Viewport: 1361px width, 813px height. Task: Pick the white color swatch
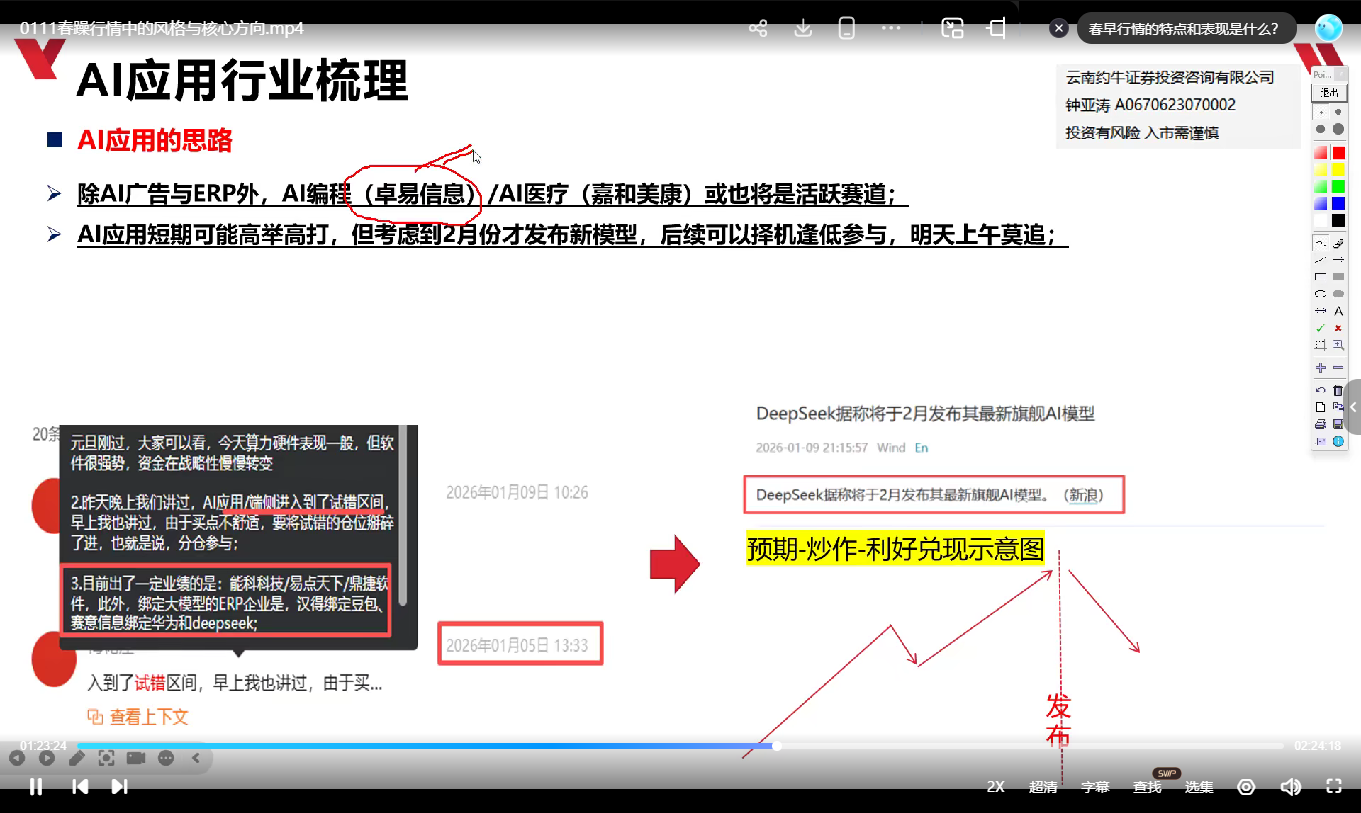click(x=1321, y=221)
